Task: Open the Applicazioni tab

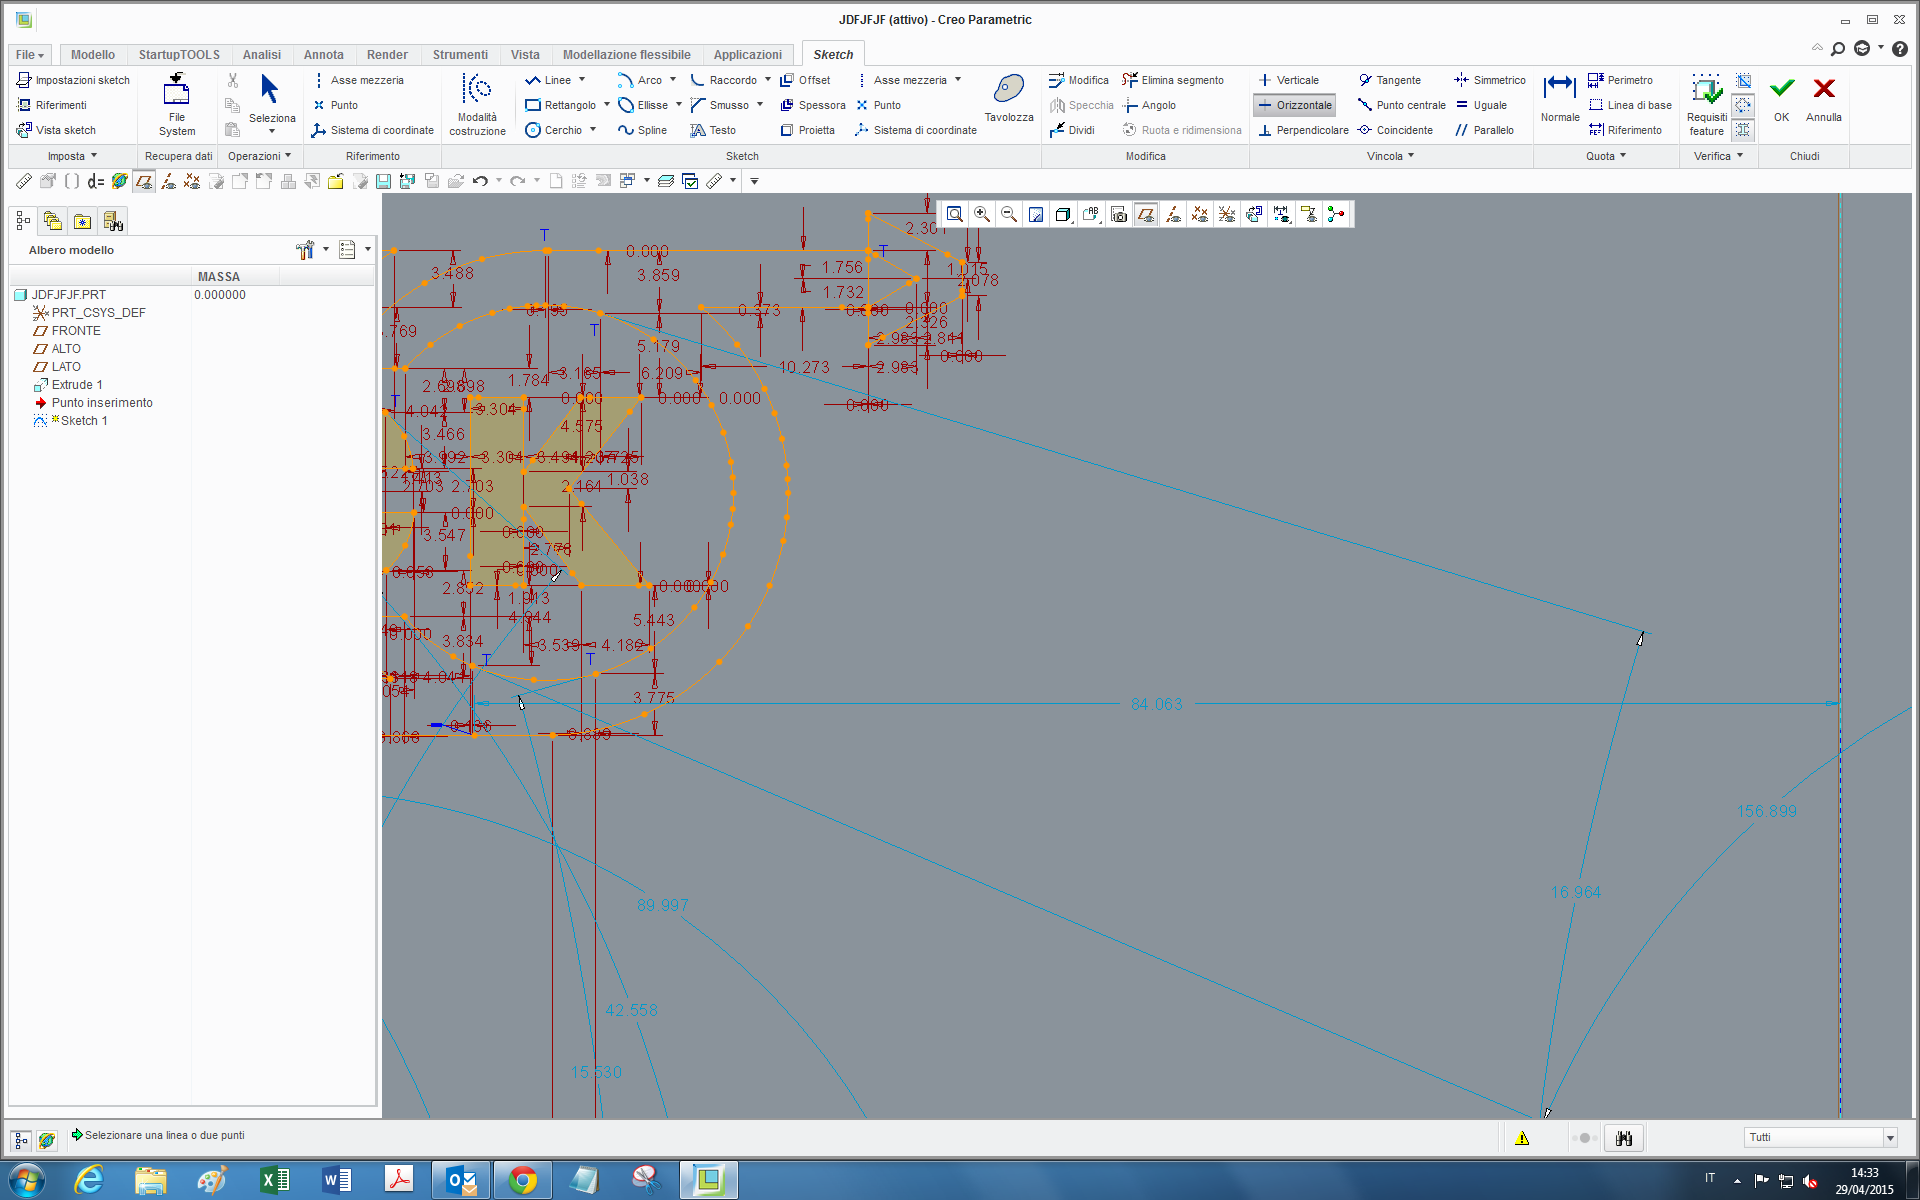Action: click(x=747, y=55)
